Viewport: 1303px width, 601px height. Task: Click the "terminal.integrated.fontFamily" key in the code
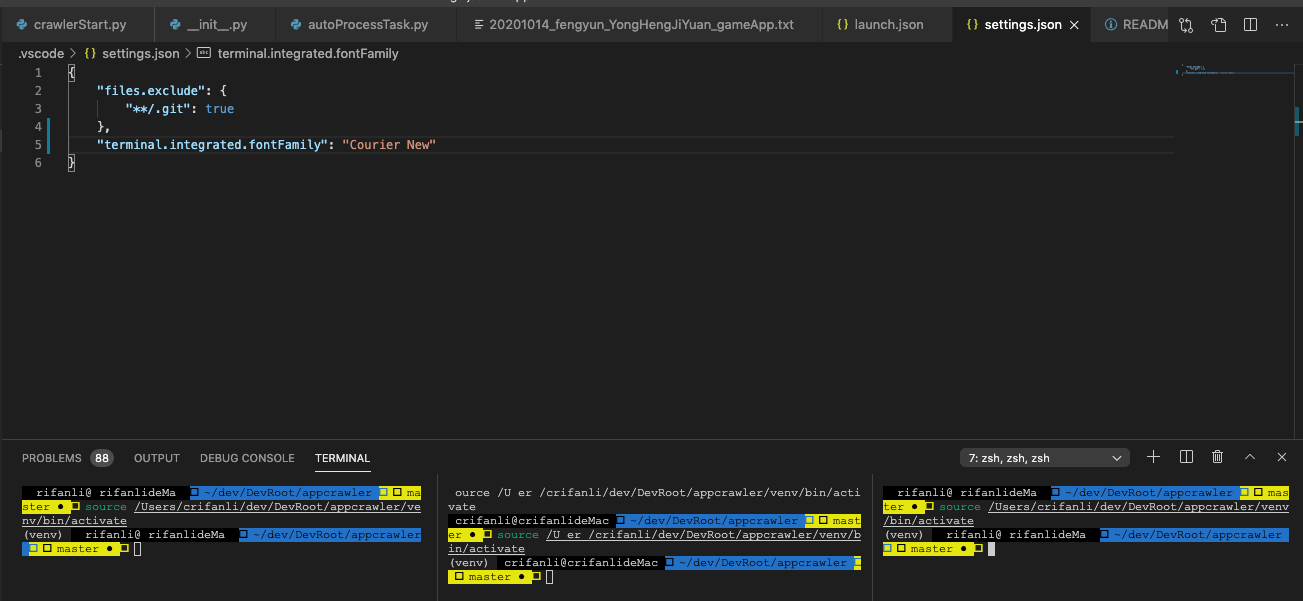tap(213, 145)
